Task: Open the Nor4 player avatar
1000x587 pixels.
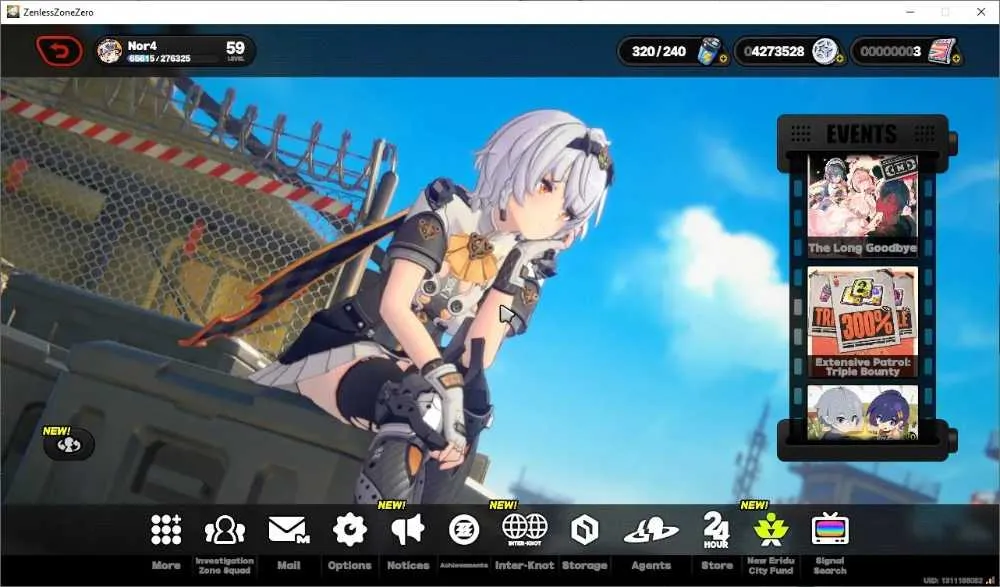Action: pyautogui.click(x=110, y=51)
